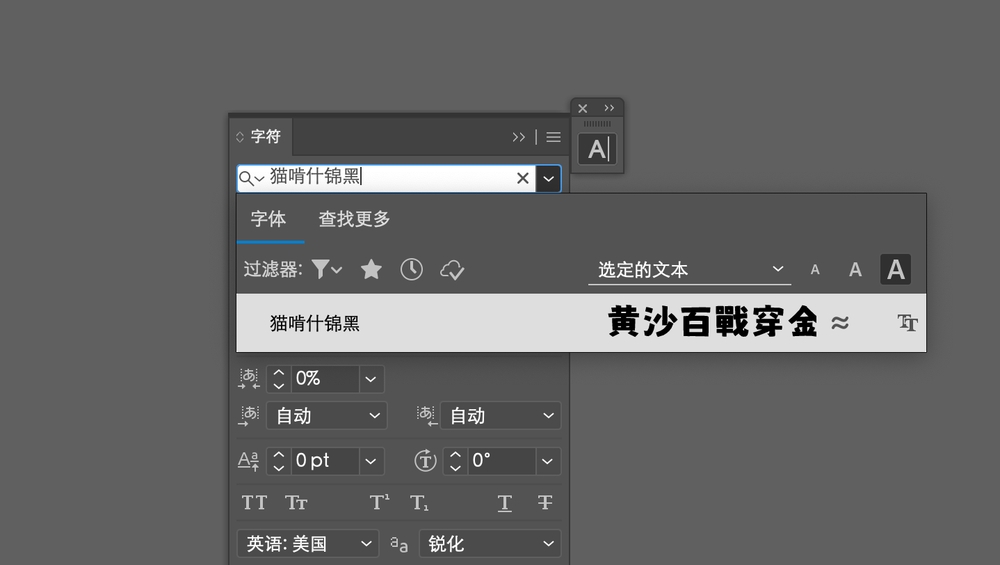Collapse the 字符 panel with double arrows
Screen dimensions: 1000x565
coord(518,137)
